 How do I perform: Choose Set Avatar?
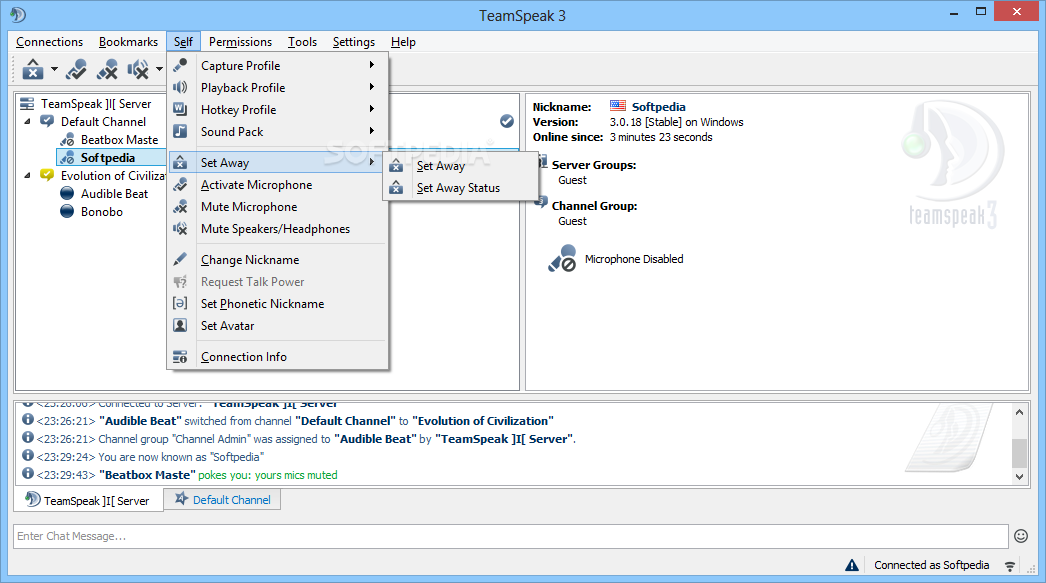(278, 326)
